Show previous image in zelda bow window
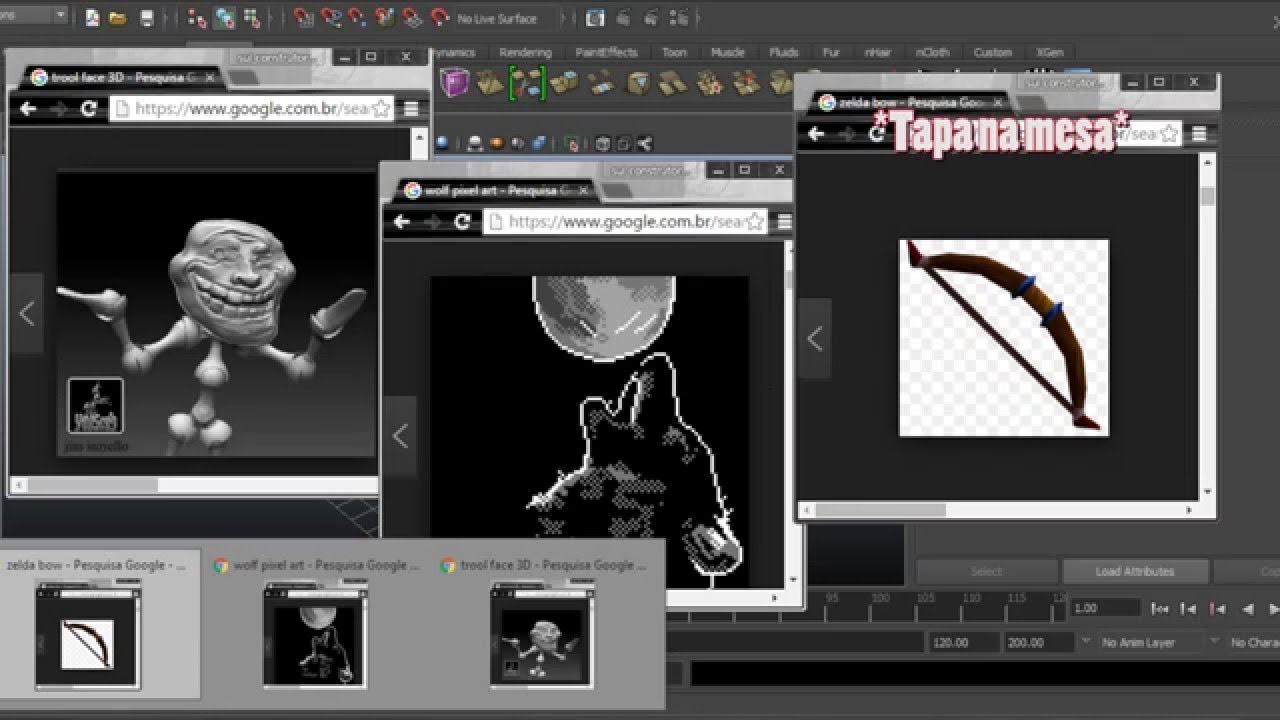1280x720 pixels. (815, 339)
